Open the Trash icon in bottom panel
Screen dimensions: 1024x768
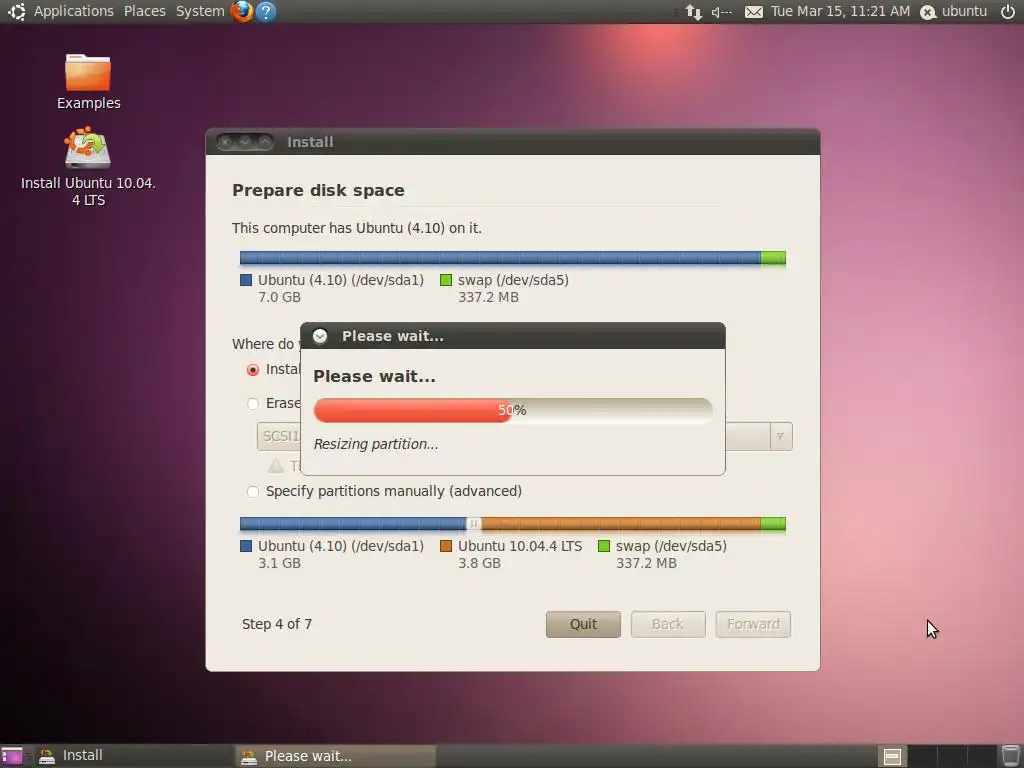(1010, 756)
